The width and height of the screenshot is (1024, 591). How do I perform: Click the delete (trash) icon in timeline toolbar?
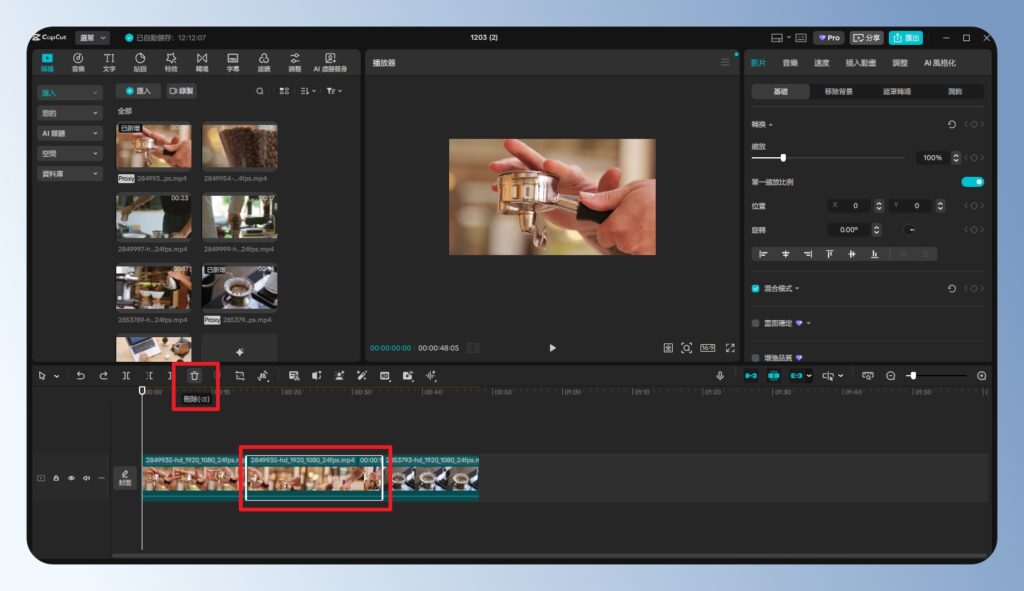(x=194, y=375)
